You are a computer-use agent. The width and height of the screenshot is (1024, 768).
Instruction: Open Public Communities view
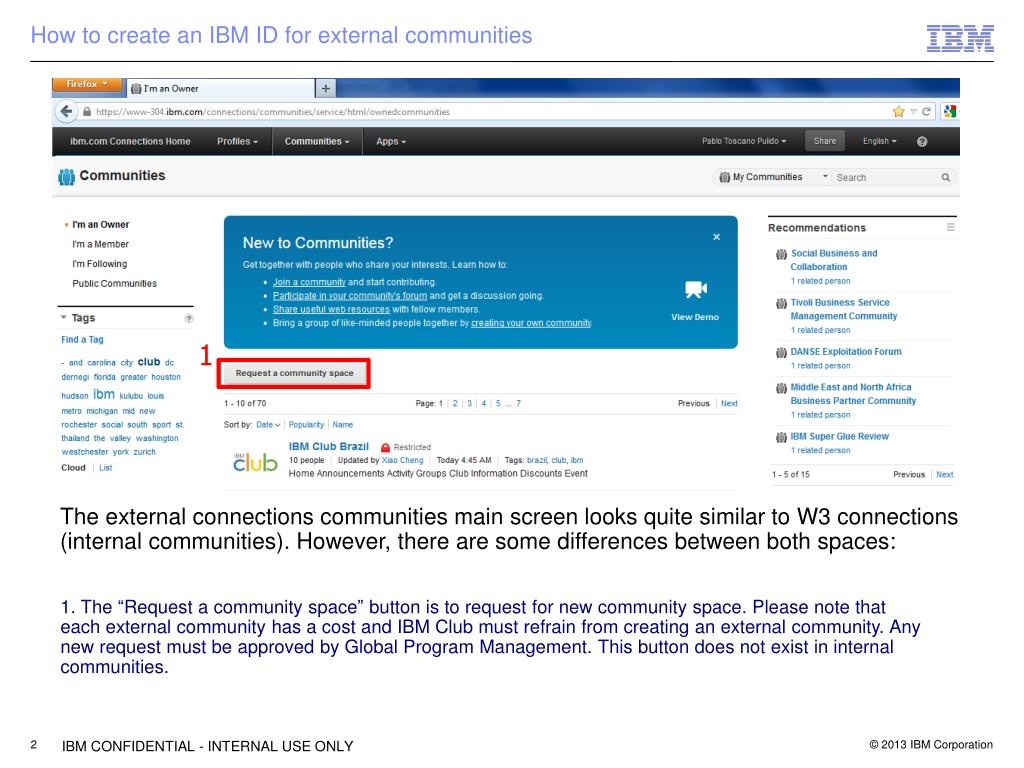pos(114,283)
